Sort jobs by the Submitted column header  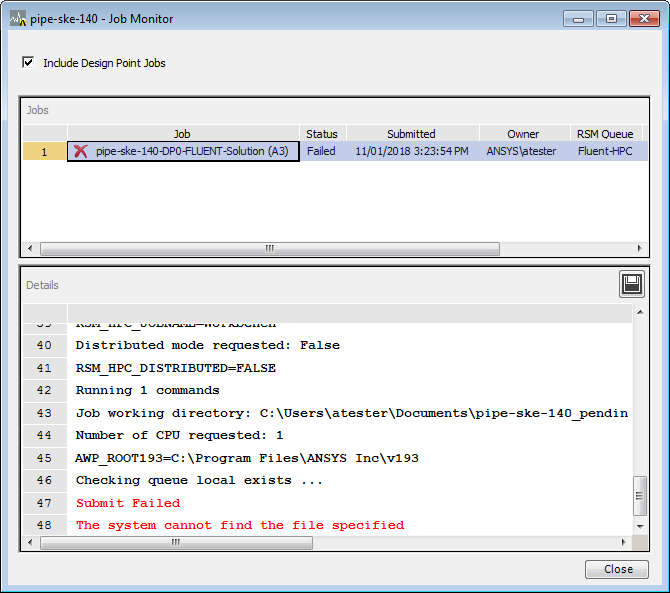[412, 134]
